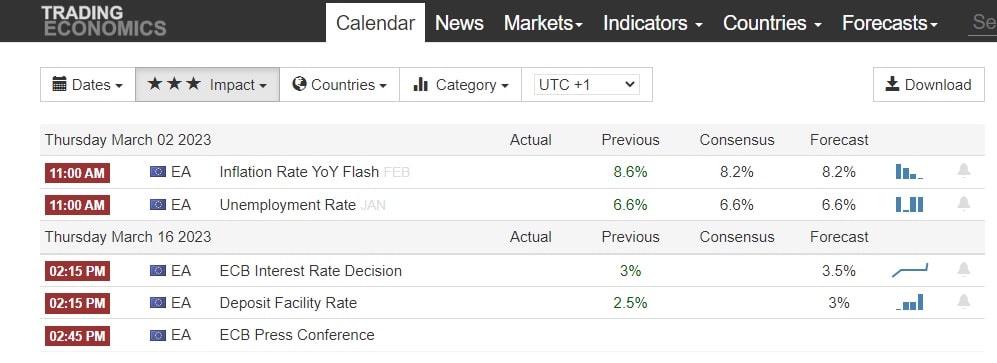Click the EU flag beside Deposit Facility Rate
The height and width of the screenshot is (363, 997).
(x=158, y=303)
